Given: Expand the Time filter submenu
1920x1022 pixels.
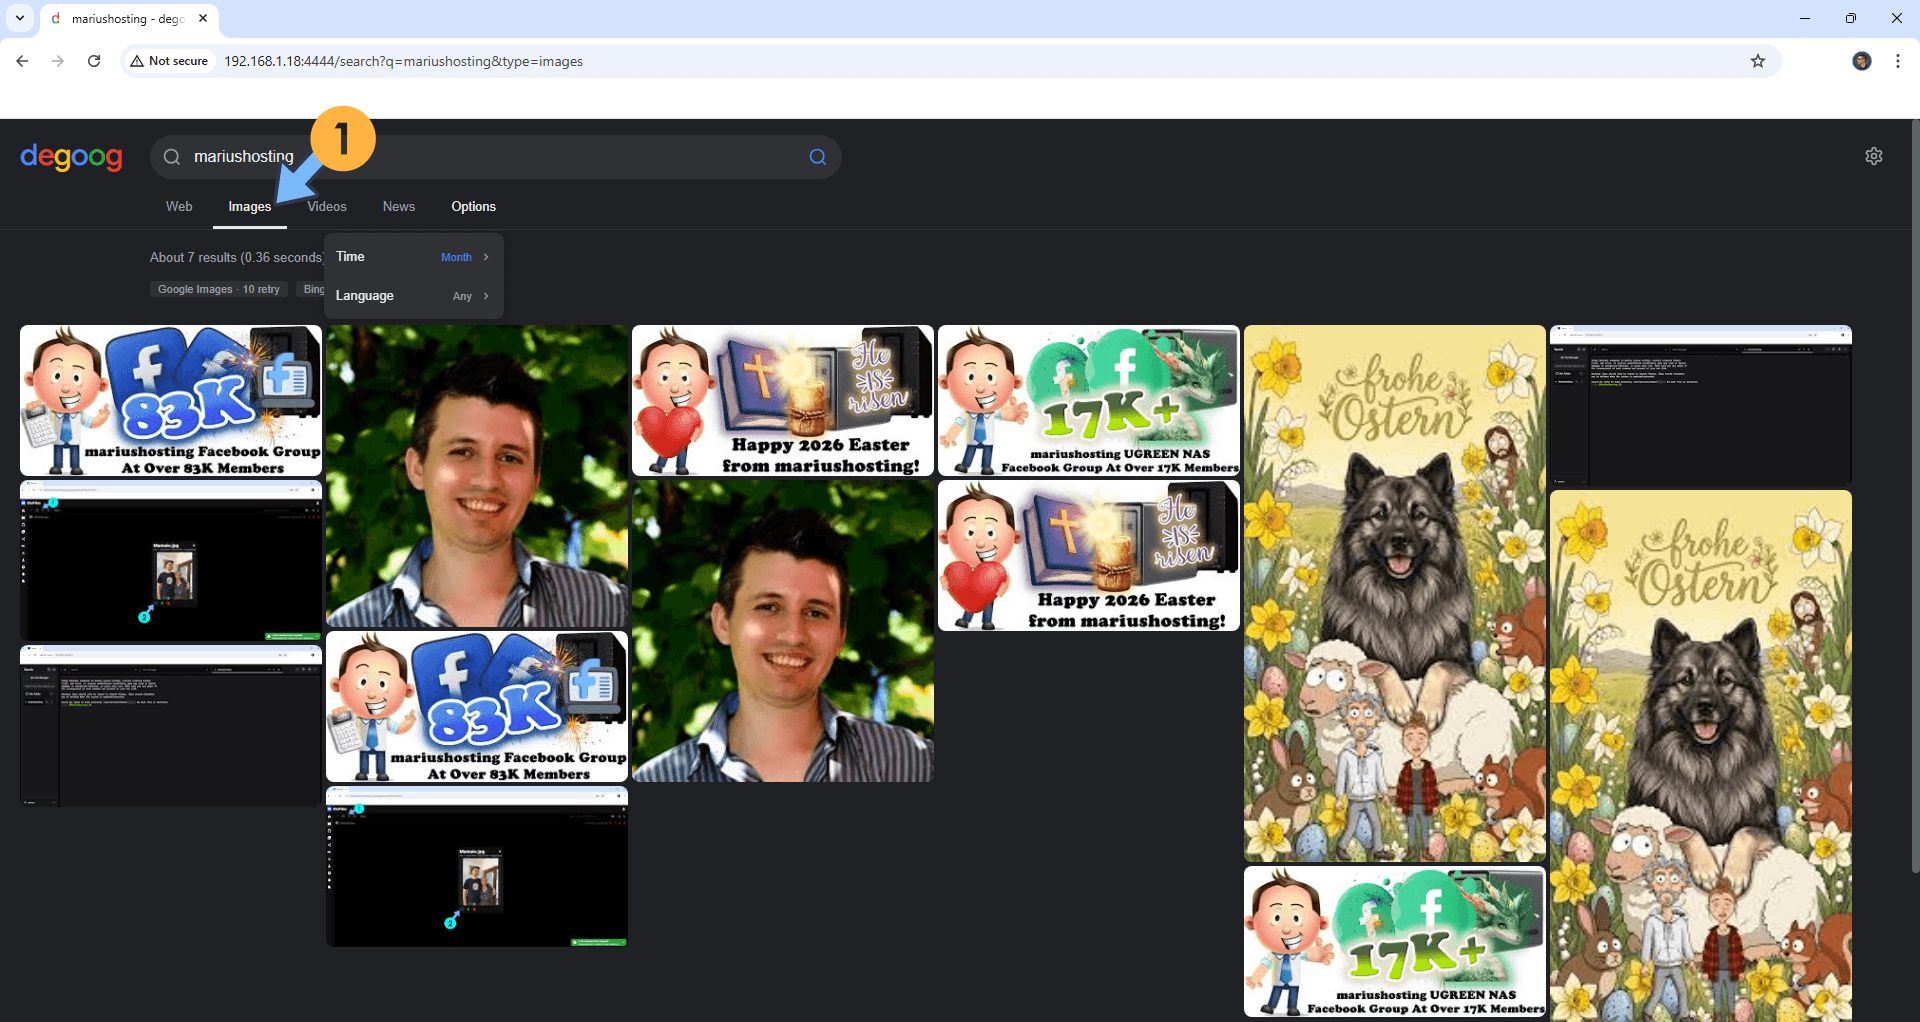Looking at the screenshot, I should coord(413,257).
